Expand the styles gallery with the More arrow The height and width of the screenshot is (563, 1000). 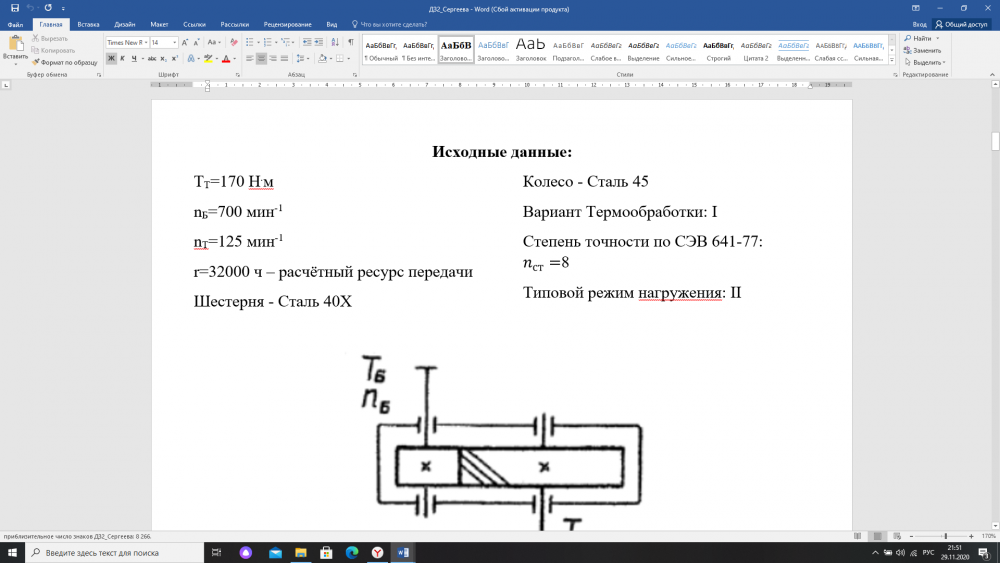coord(892,60)
